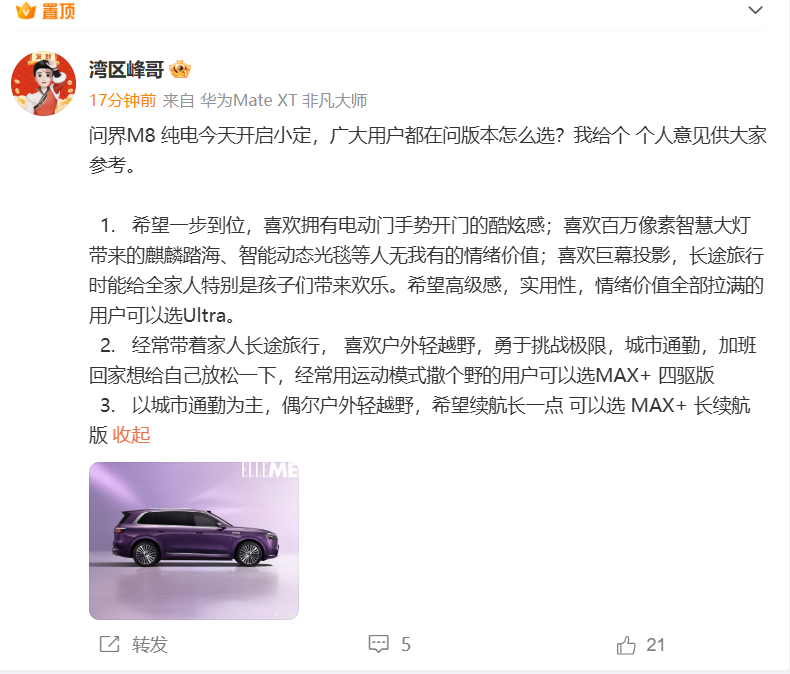Enlarge the purple SUV photo thumbnail
The height and width of the screenshot is (674, 790).
194,541
